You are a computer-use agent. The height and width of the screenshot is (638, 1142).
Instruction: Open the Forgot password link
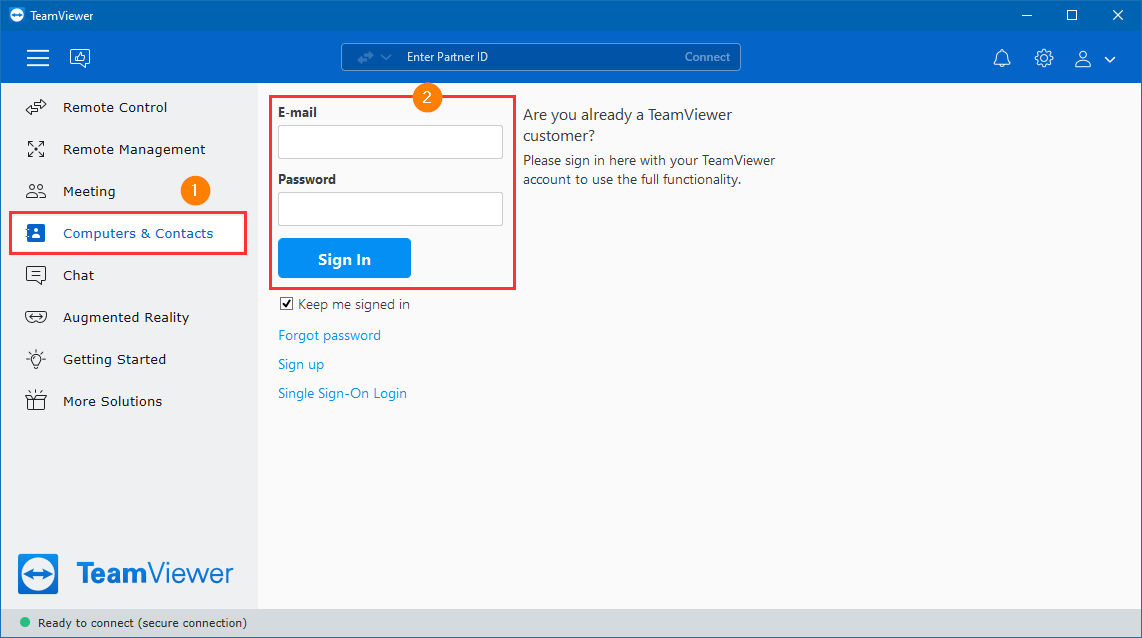(x=329, y=335)
